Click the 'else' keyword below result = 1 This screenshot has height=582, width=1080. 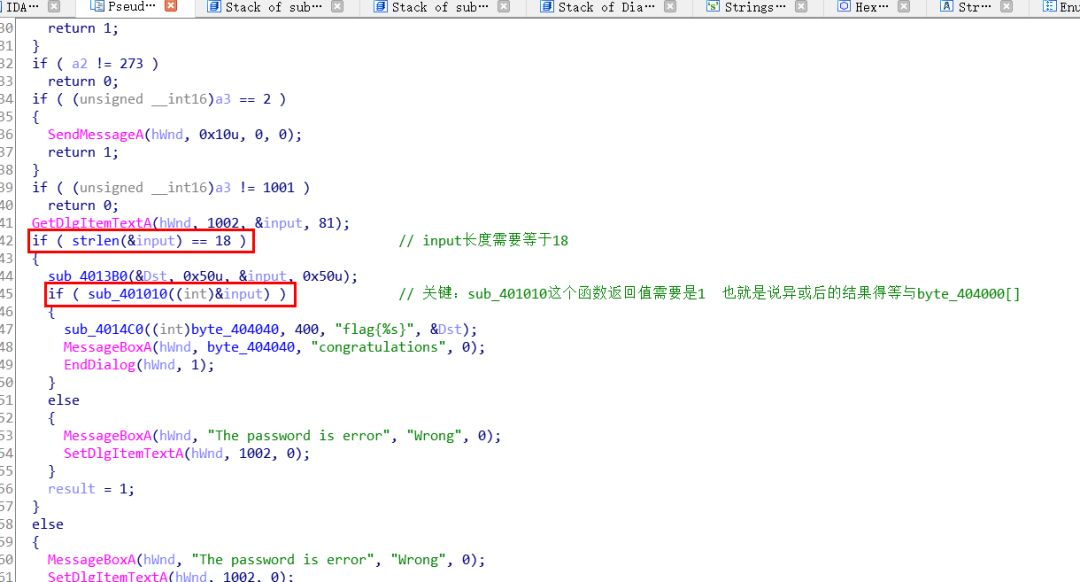[x=48, y=524]
